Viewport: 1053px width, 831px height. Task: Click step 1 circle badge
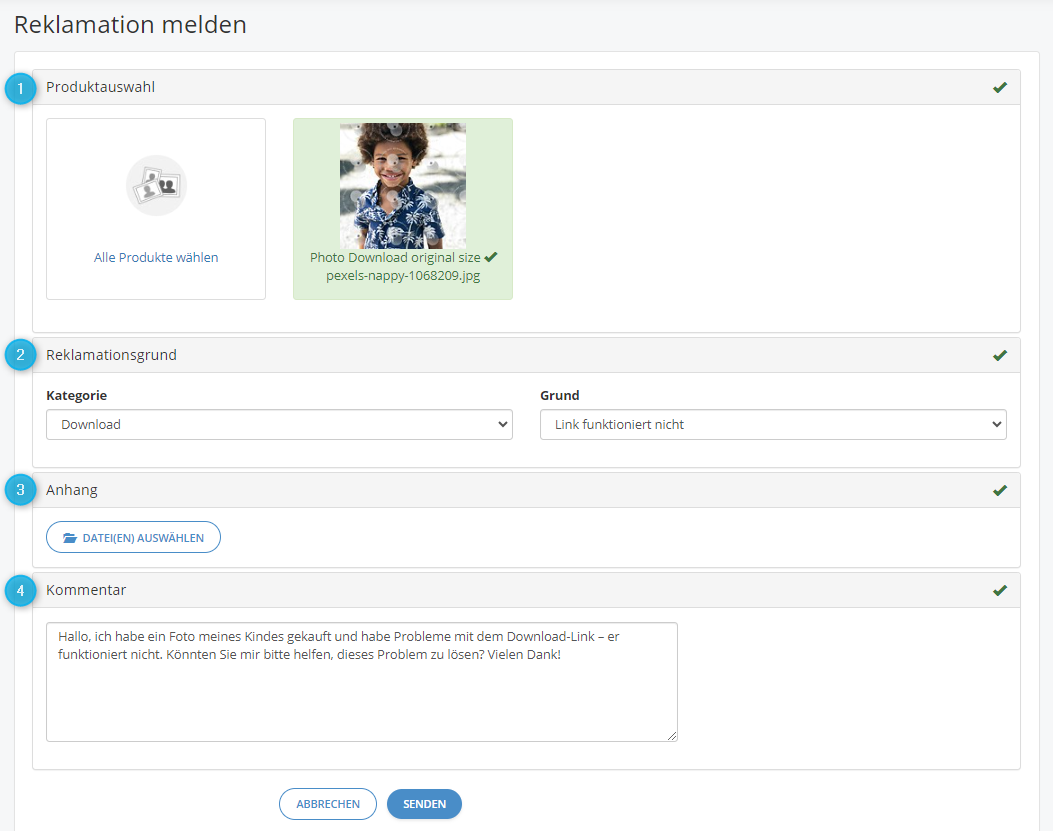click(20, 88)
